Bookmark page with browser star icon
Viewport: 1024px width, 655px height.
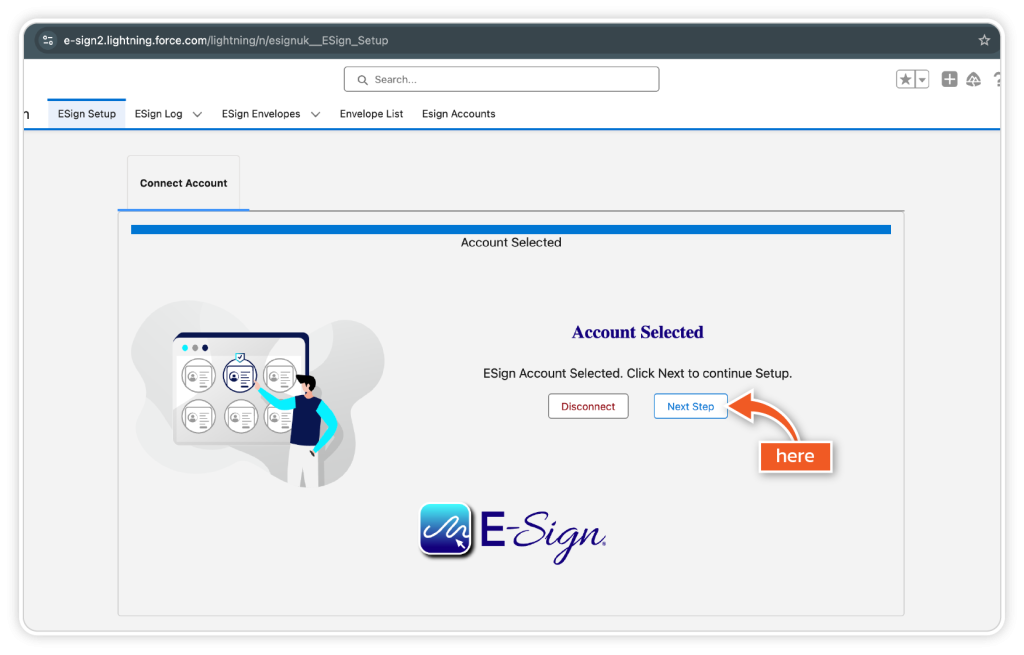point(984,41)
